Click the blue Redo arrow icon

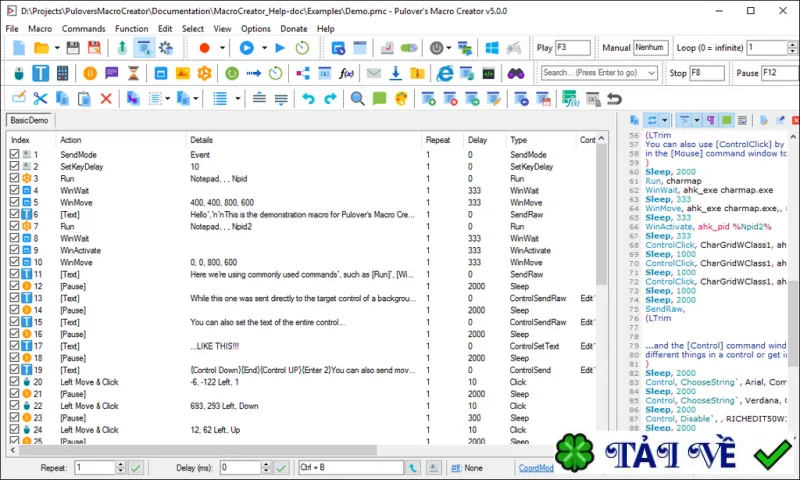click(x=330, y=98)
